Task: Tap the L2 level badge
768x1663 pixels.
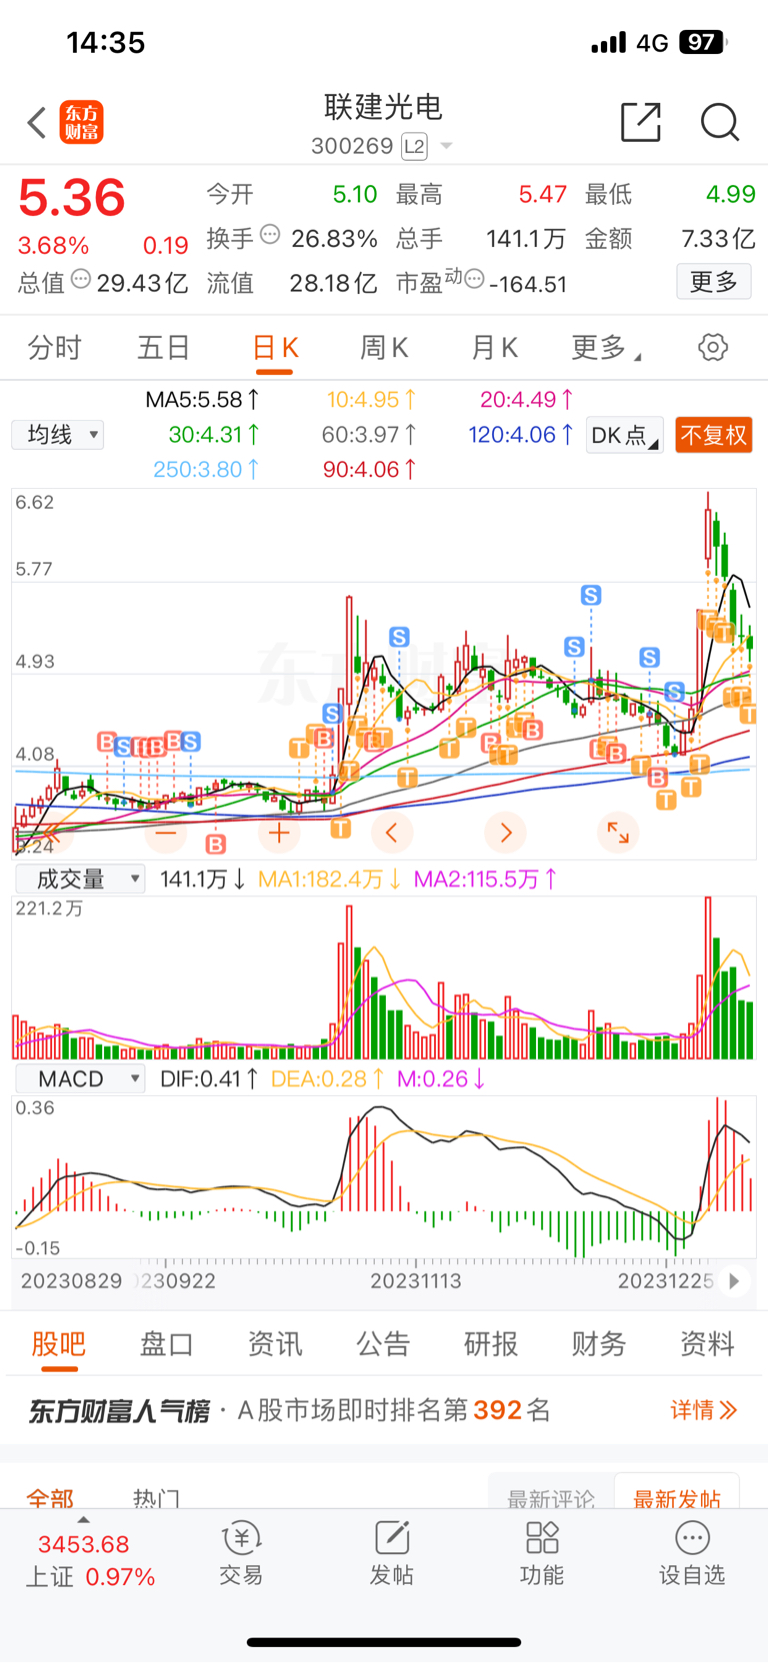Action: point(414,147)
